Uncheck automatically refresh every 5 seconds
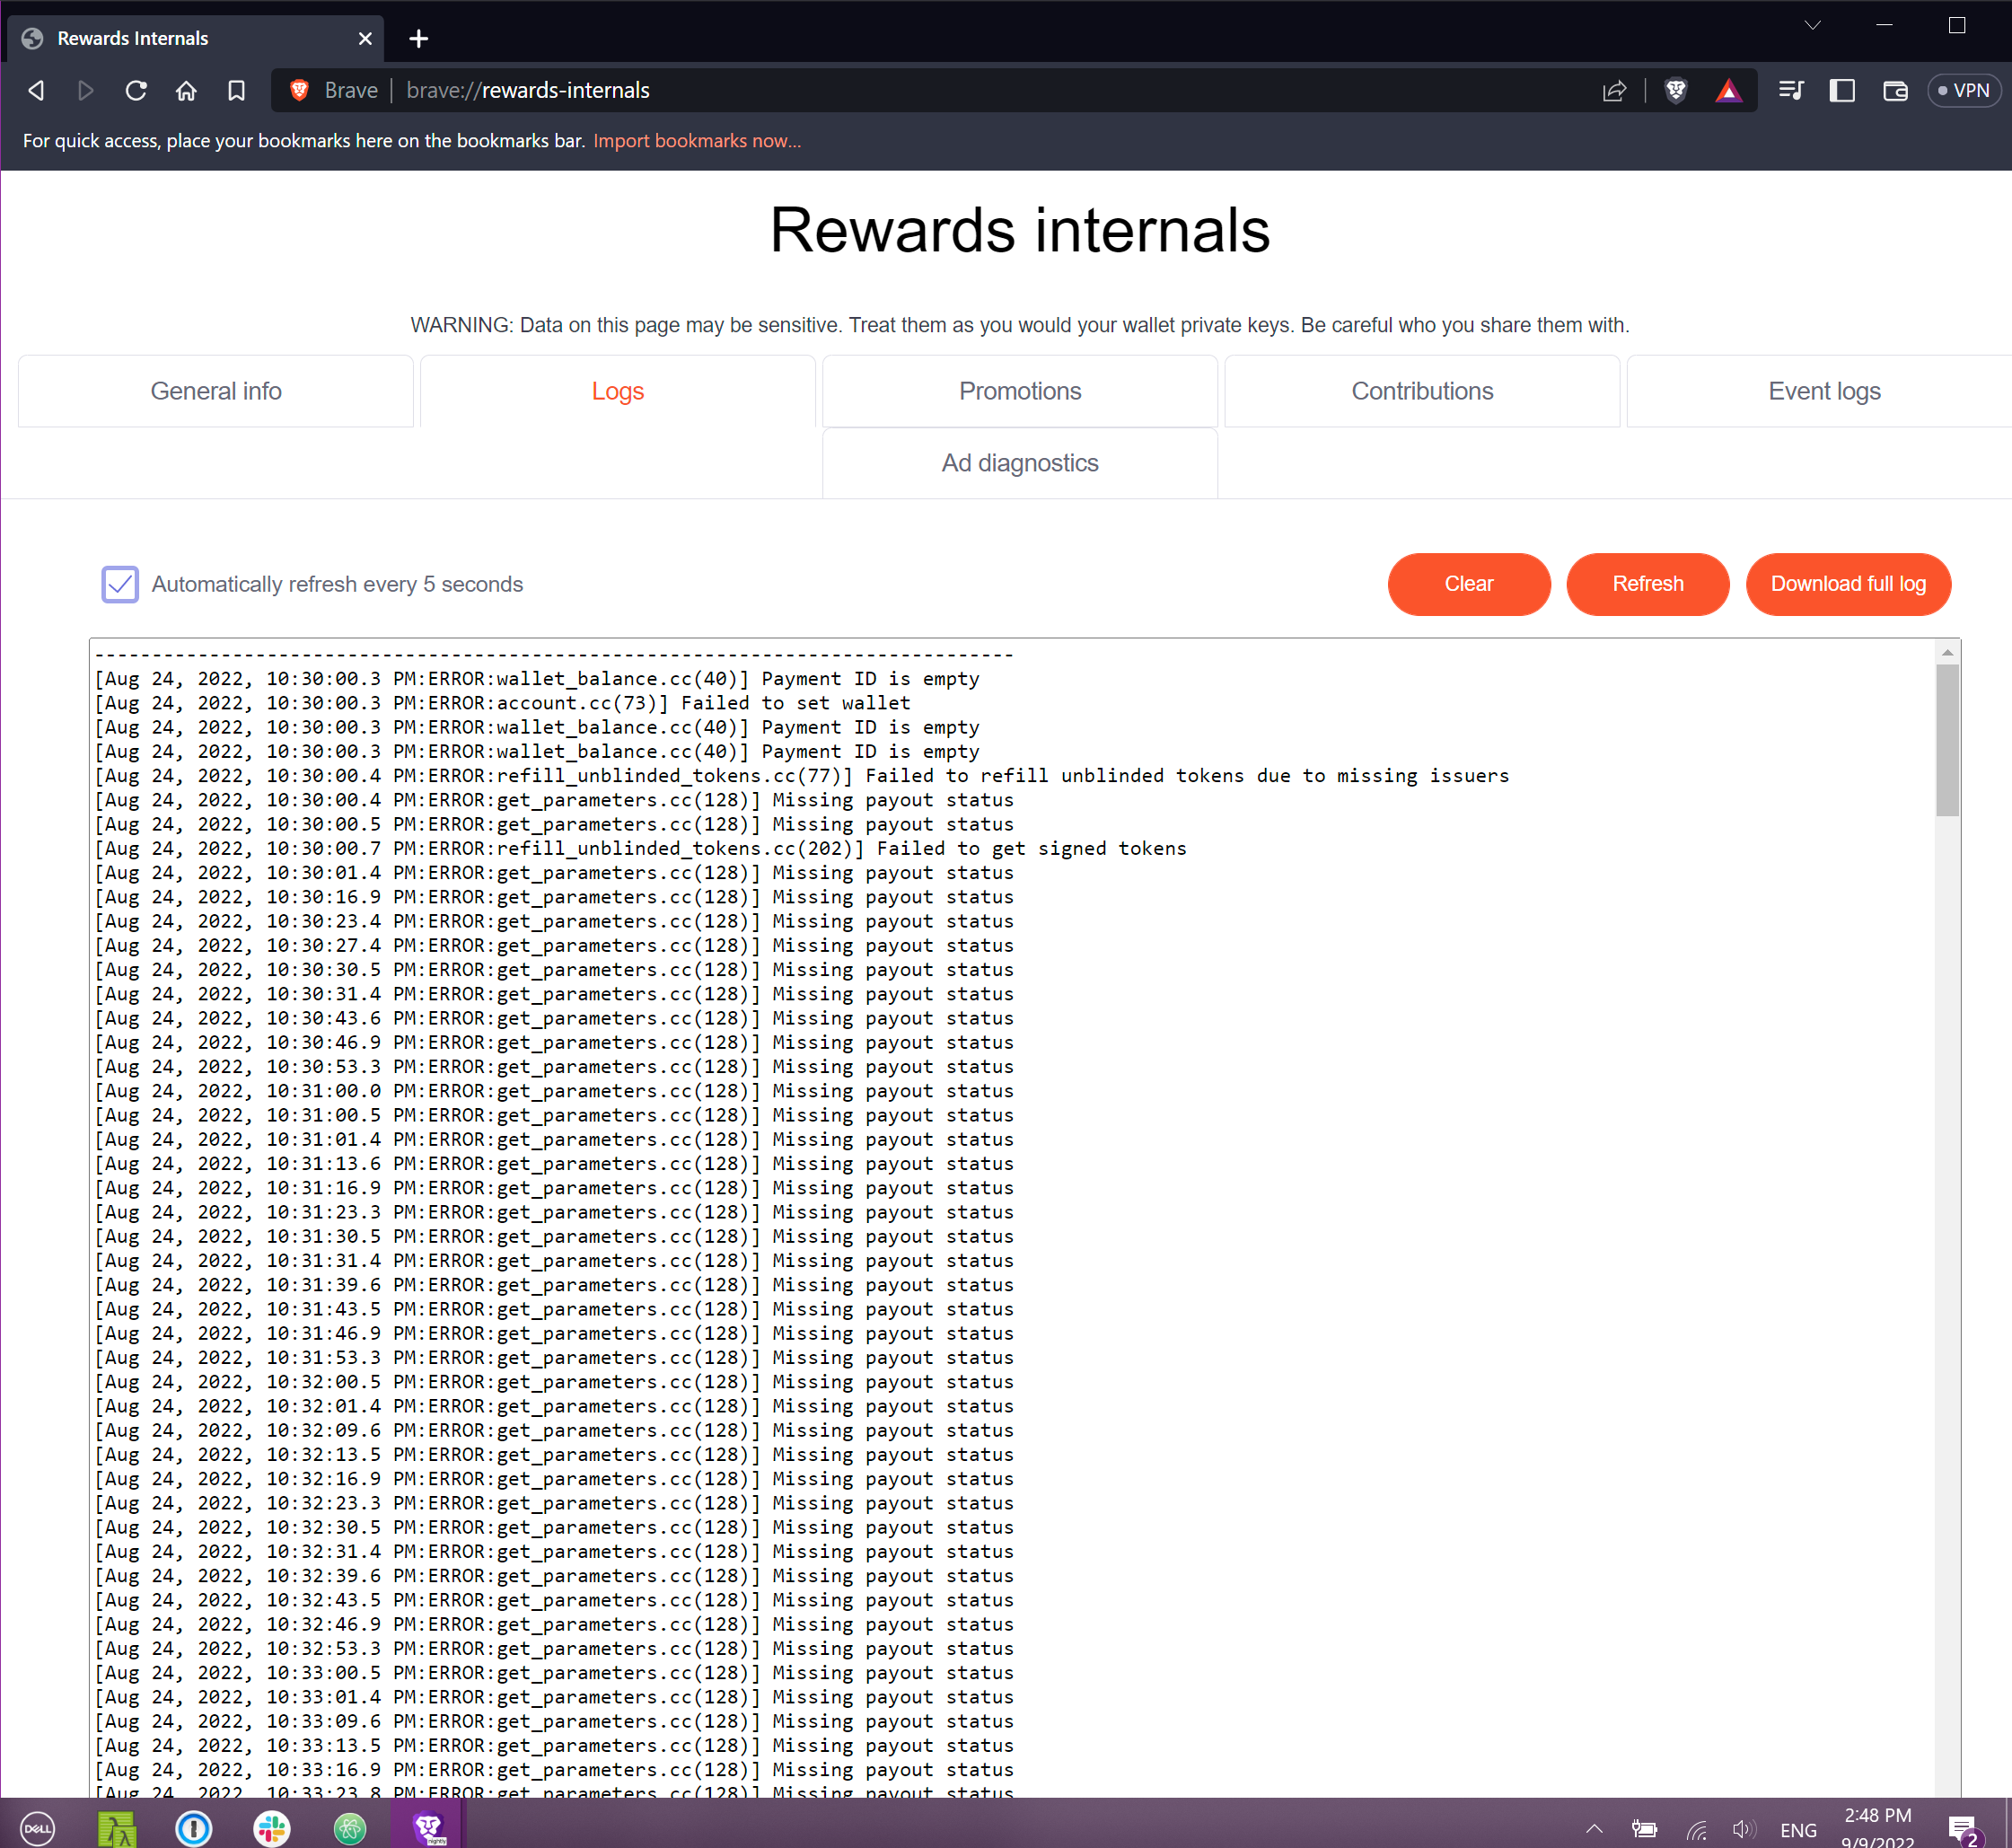 (120, 584)
